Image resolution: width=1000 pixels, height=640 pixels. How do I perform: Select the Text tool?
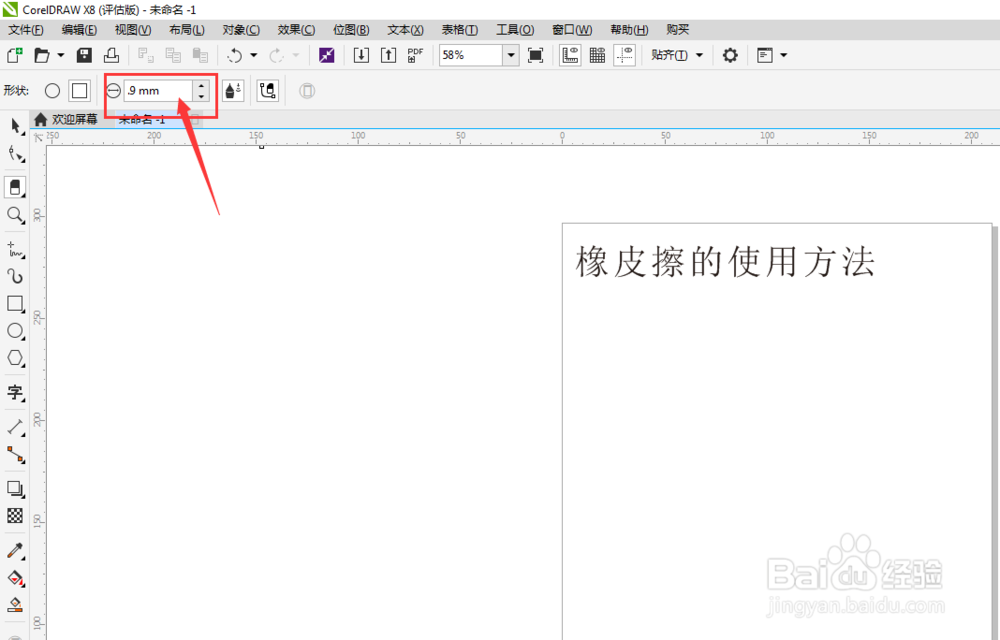click(16, 393)
